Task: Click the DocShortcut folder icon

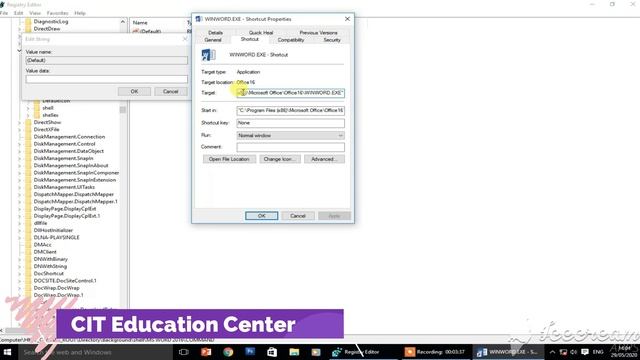Action: click(28, 273)
